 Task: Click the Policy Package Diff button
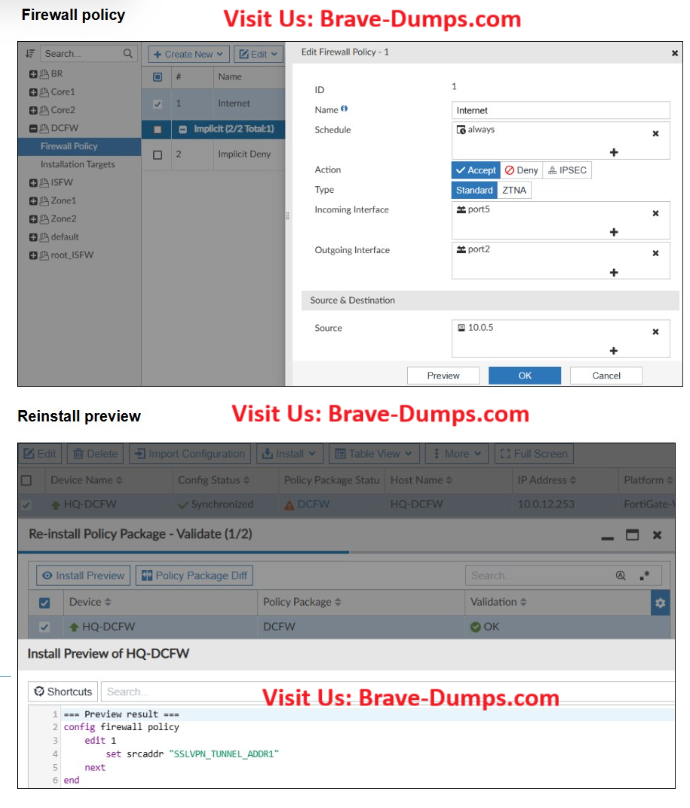pyautogui.click(x=194, y=576)
